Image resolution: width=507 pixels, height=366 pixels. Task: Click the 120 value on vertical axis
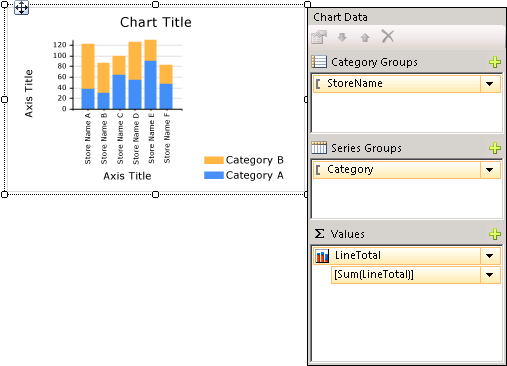tap(60, 45)
